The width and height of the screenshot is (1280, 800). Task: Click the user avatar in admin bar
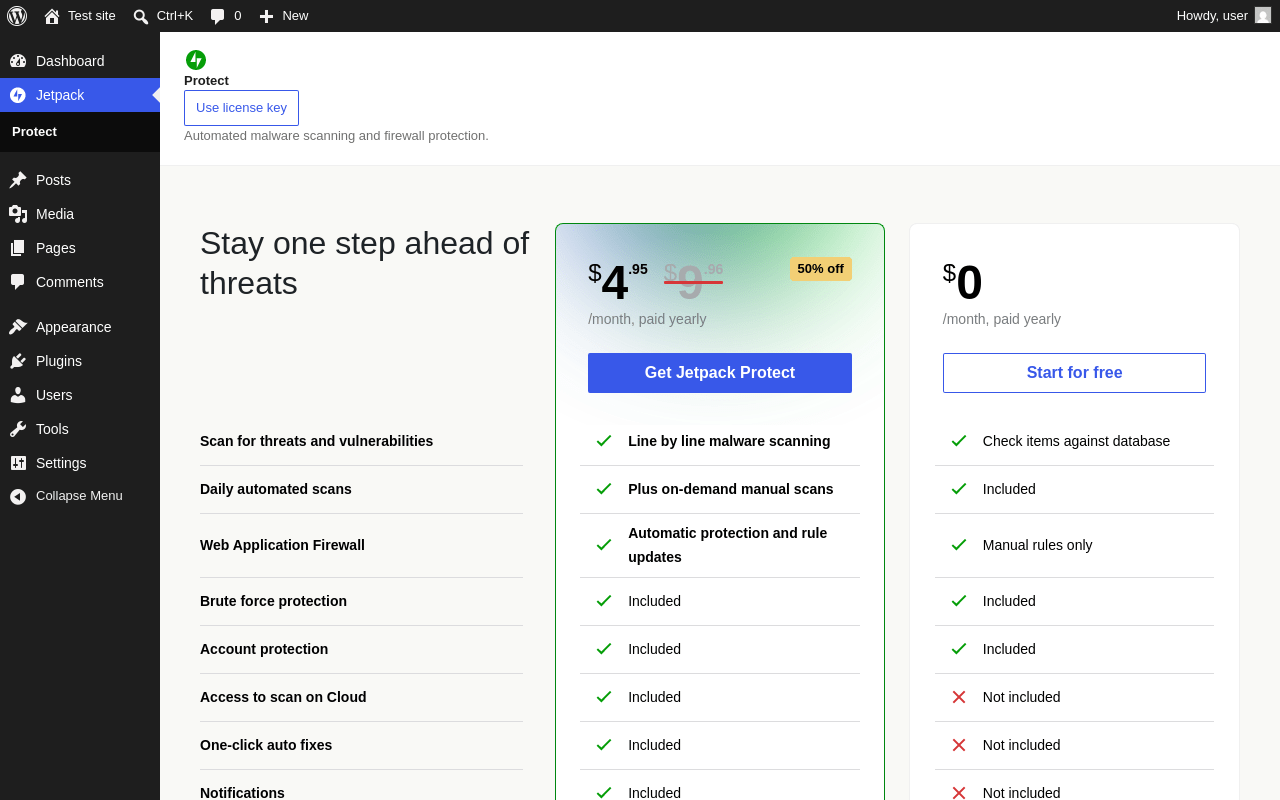coord(1263,15)
